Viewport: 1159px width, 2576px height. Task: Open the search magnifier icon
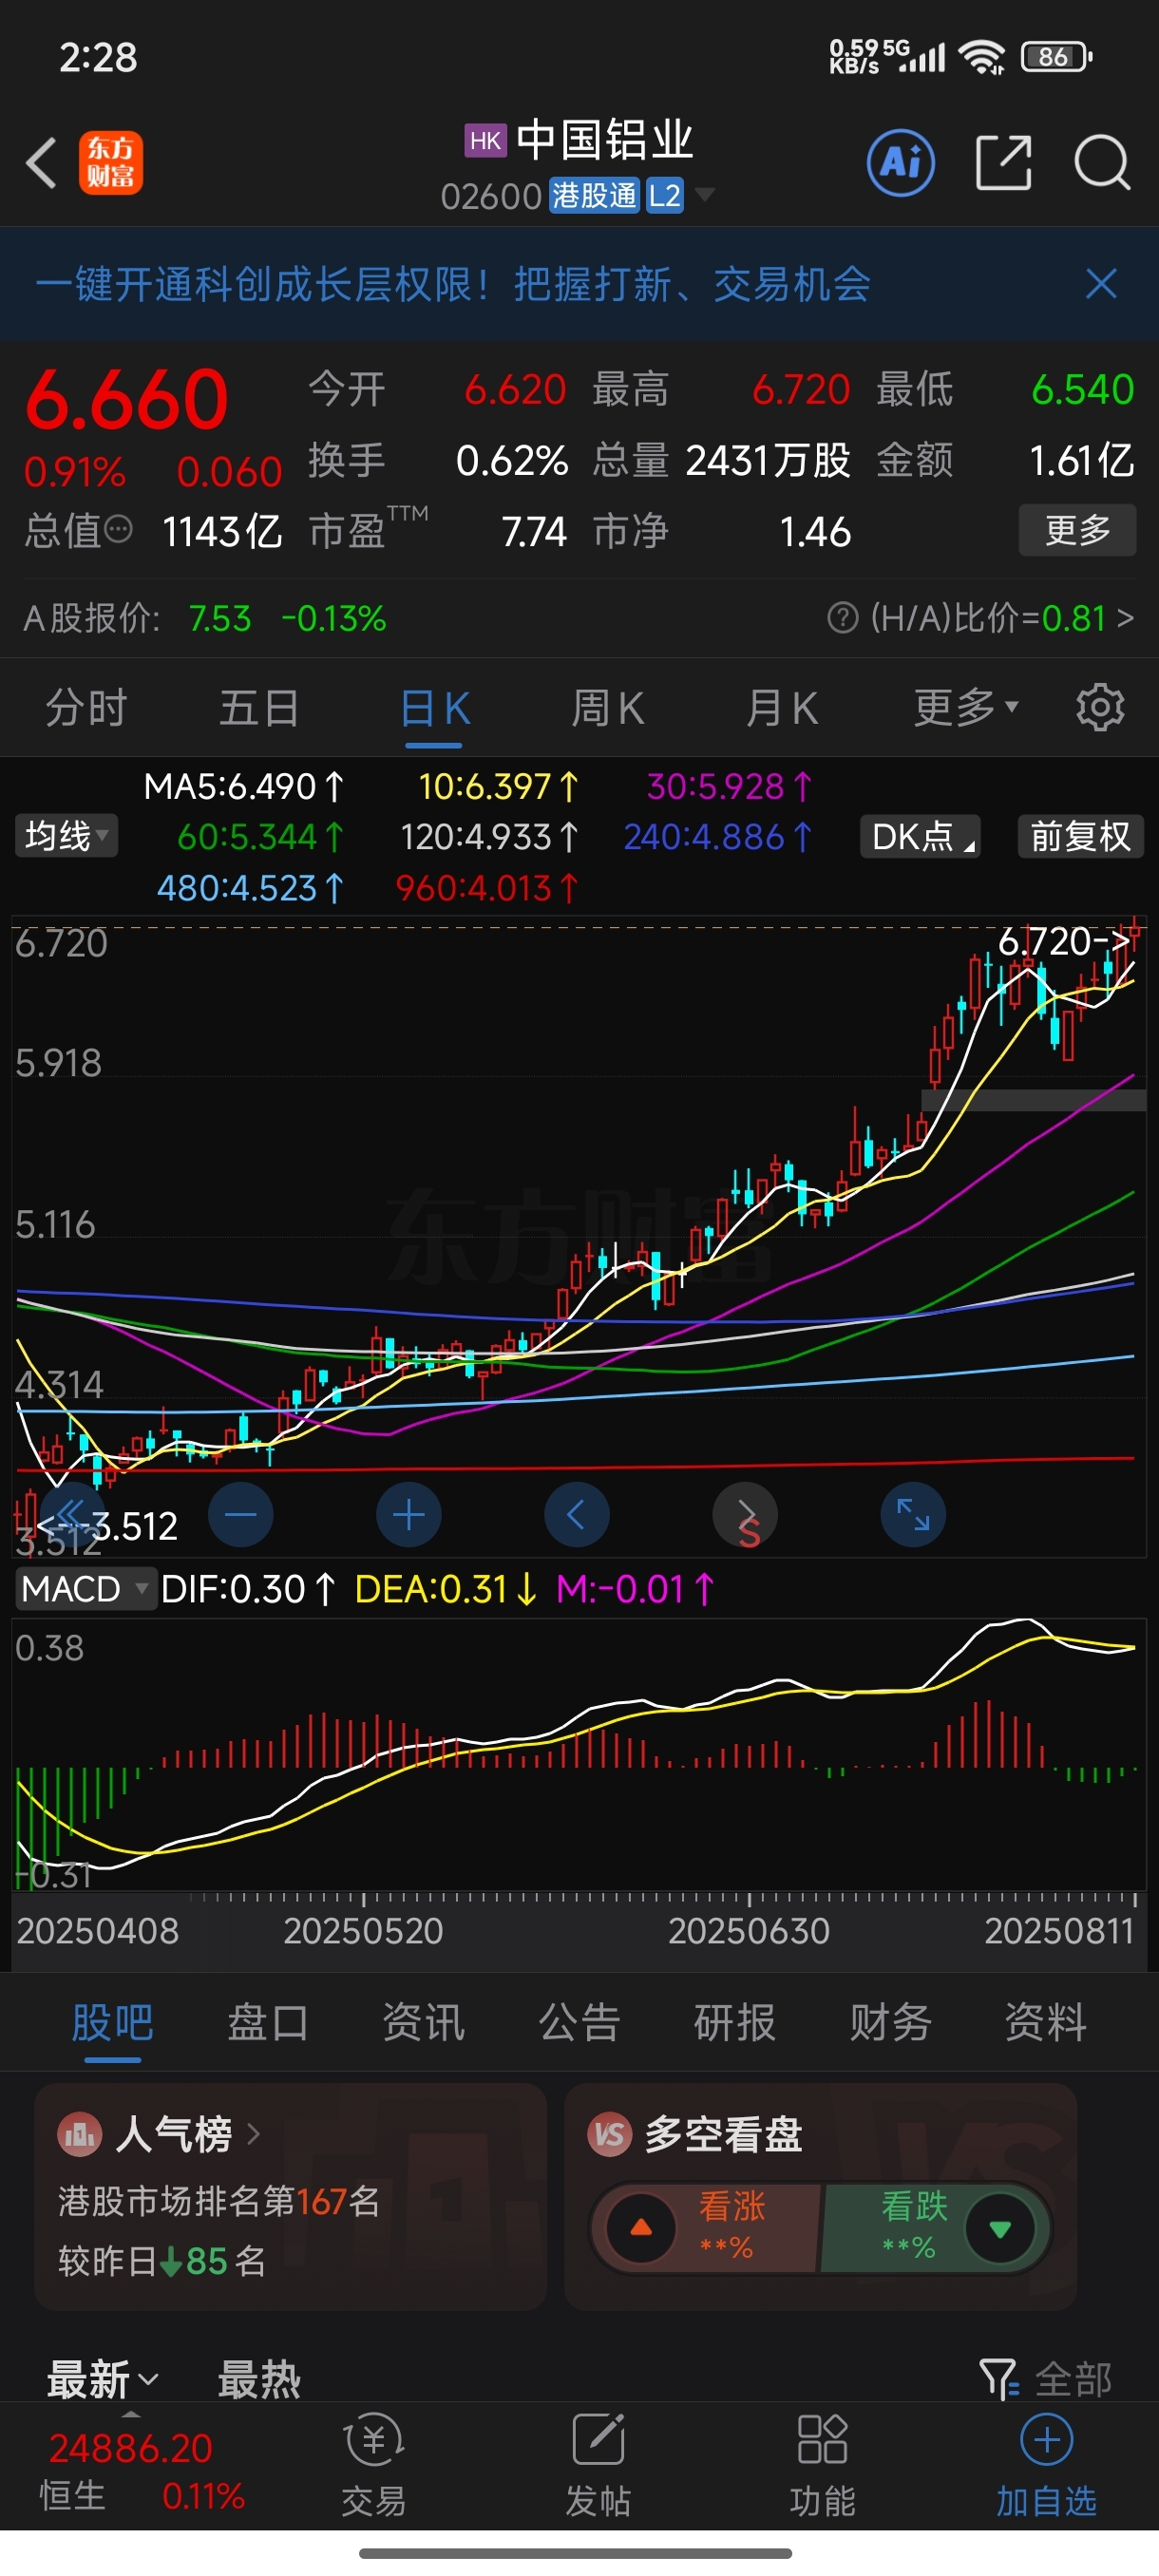click(1102, 162)
